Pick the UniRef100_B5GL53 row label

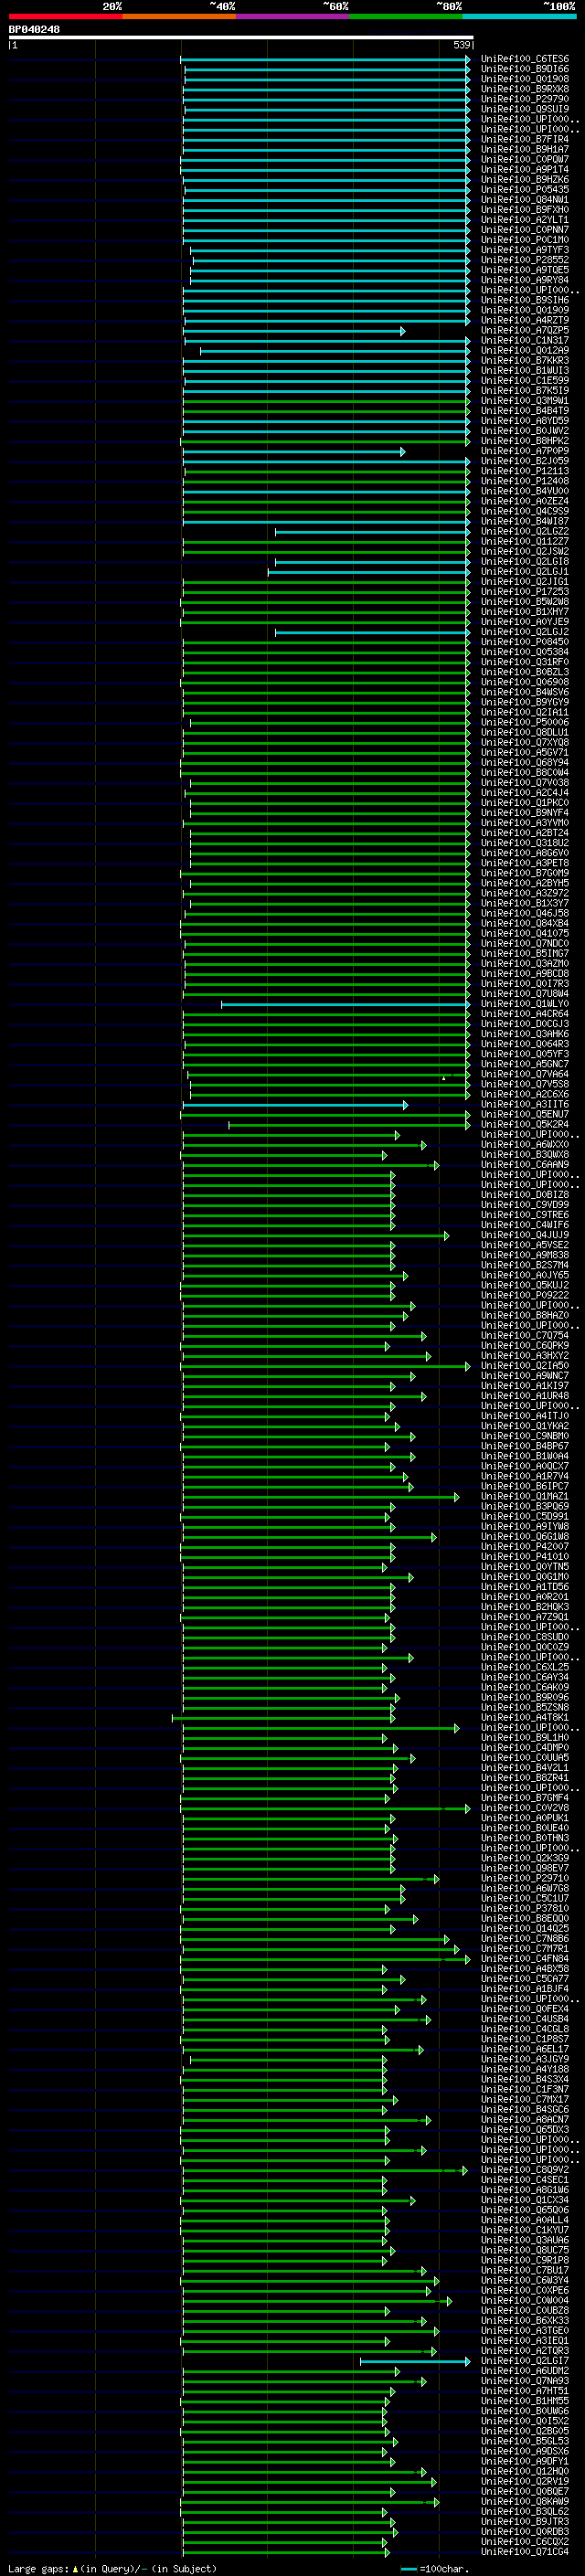click(x=525, y=2441)
